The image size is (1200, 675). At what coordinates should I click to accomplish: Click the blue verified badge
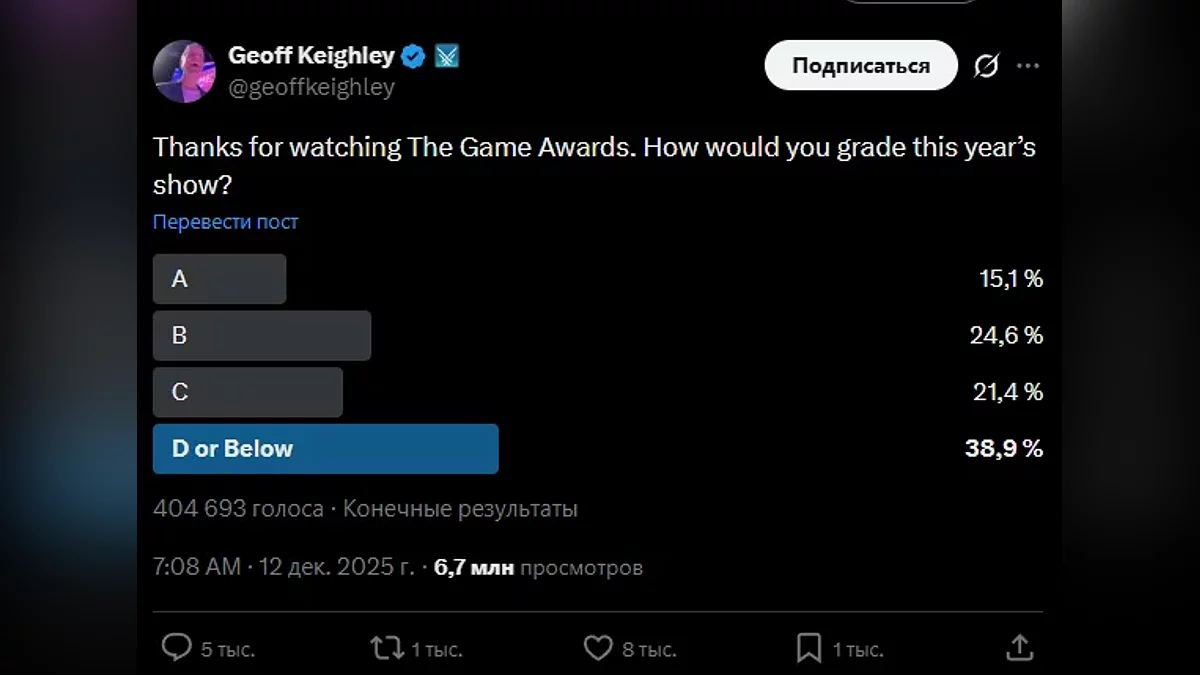click(x=413, y=56)
